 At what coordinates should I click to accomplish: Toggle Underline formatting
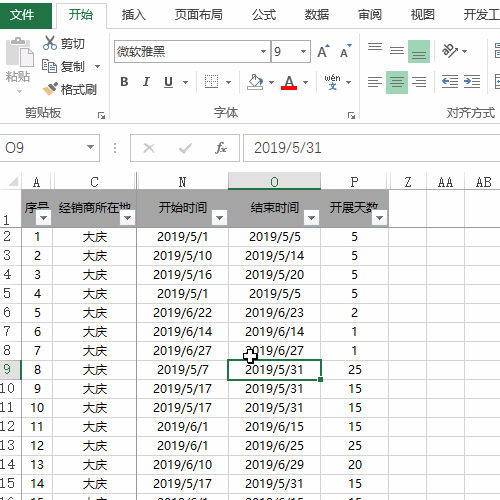pyautogui.click(x=168, y=82)
